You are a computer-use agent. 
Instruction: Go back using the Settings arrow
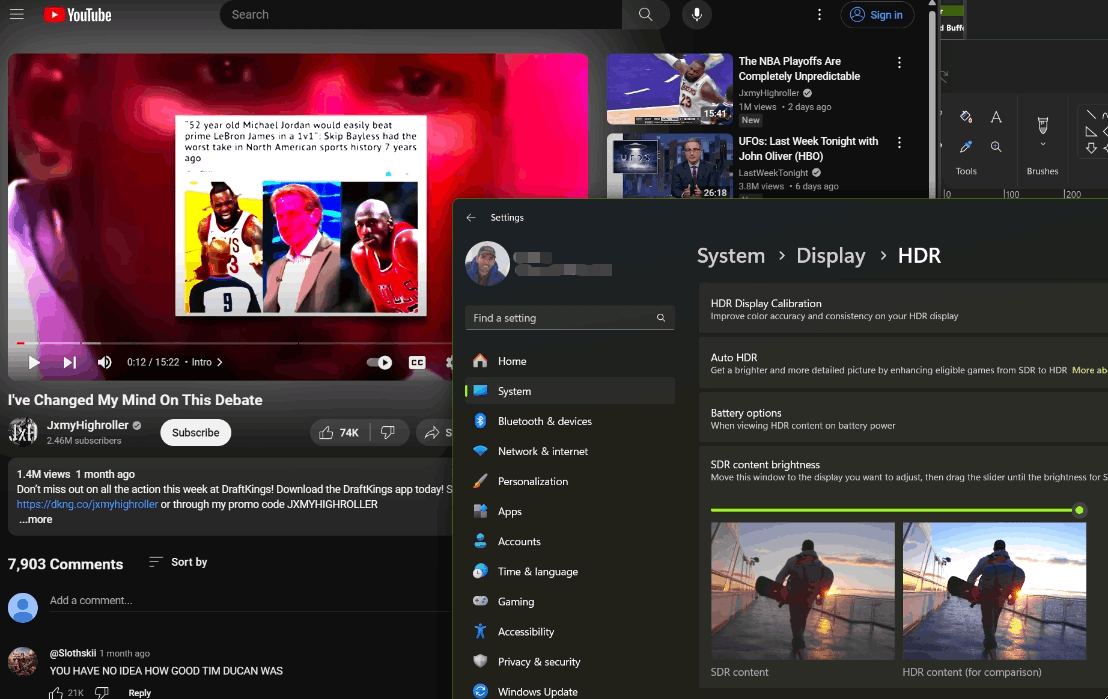(471, 218)
